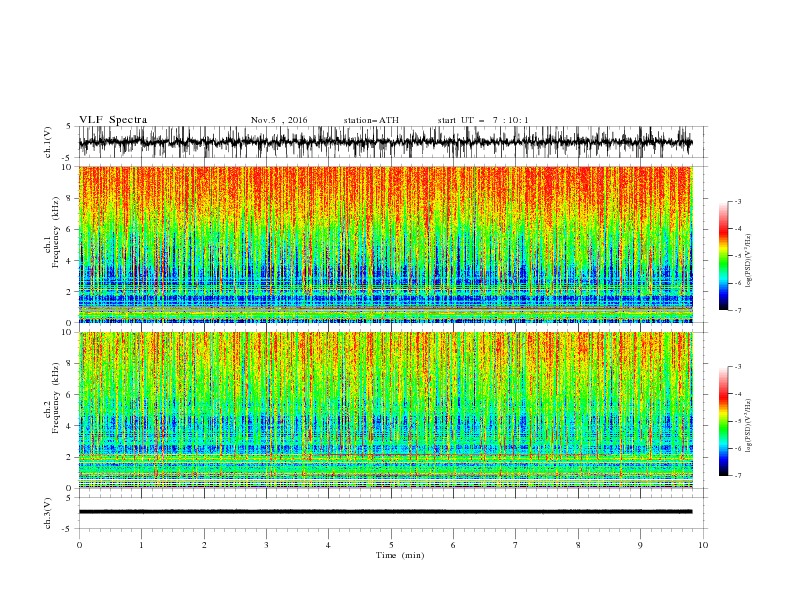The image size is (792, 612).
Task: Click the ch.2 spectrogram plot
Action: tap(385, 410)
